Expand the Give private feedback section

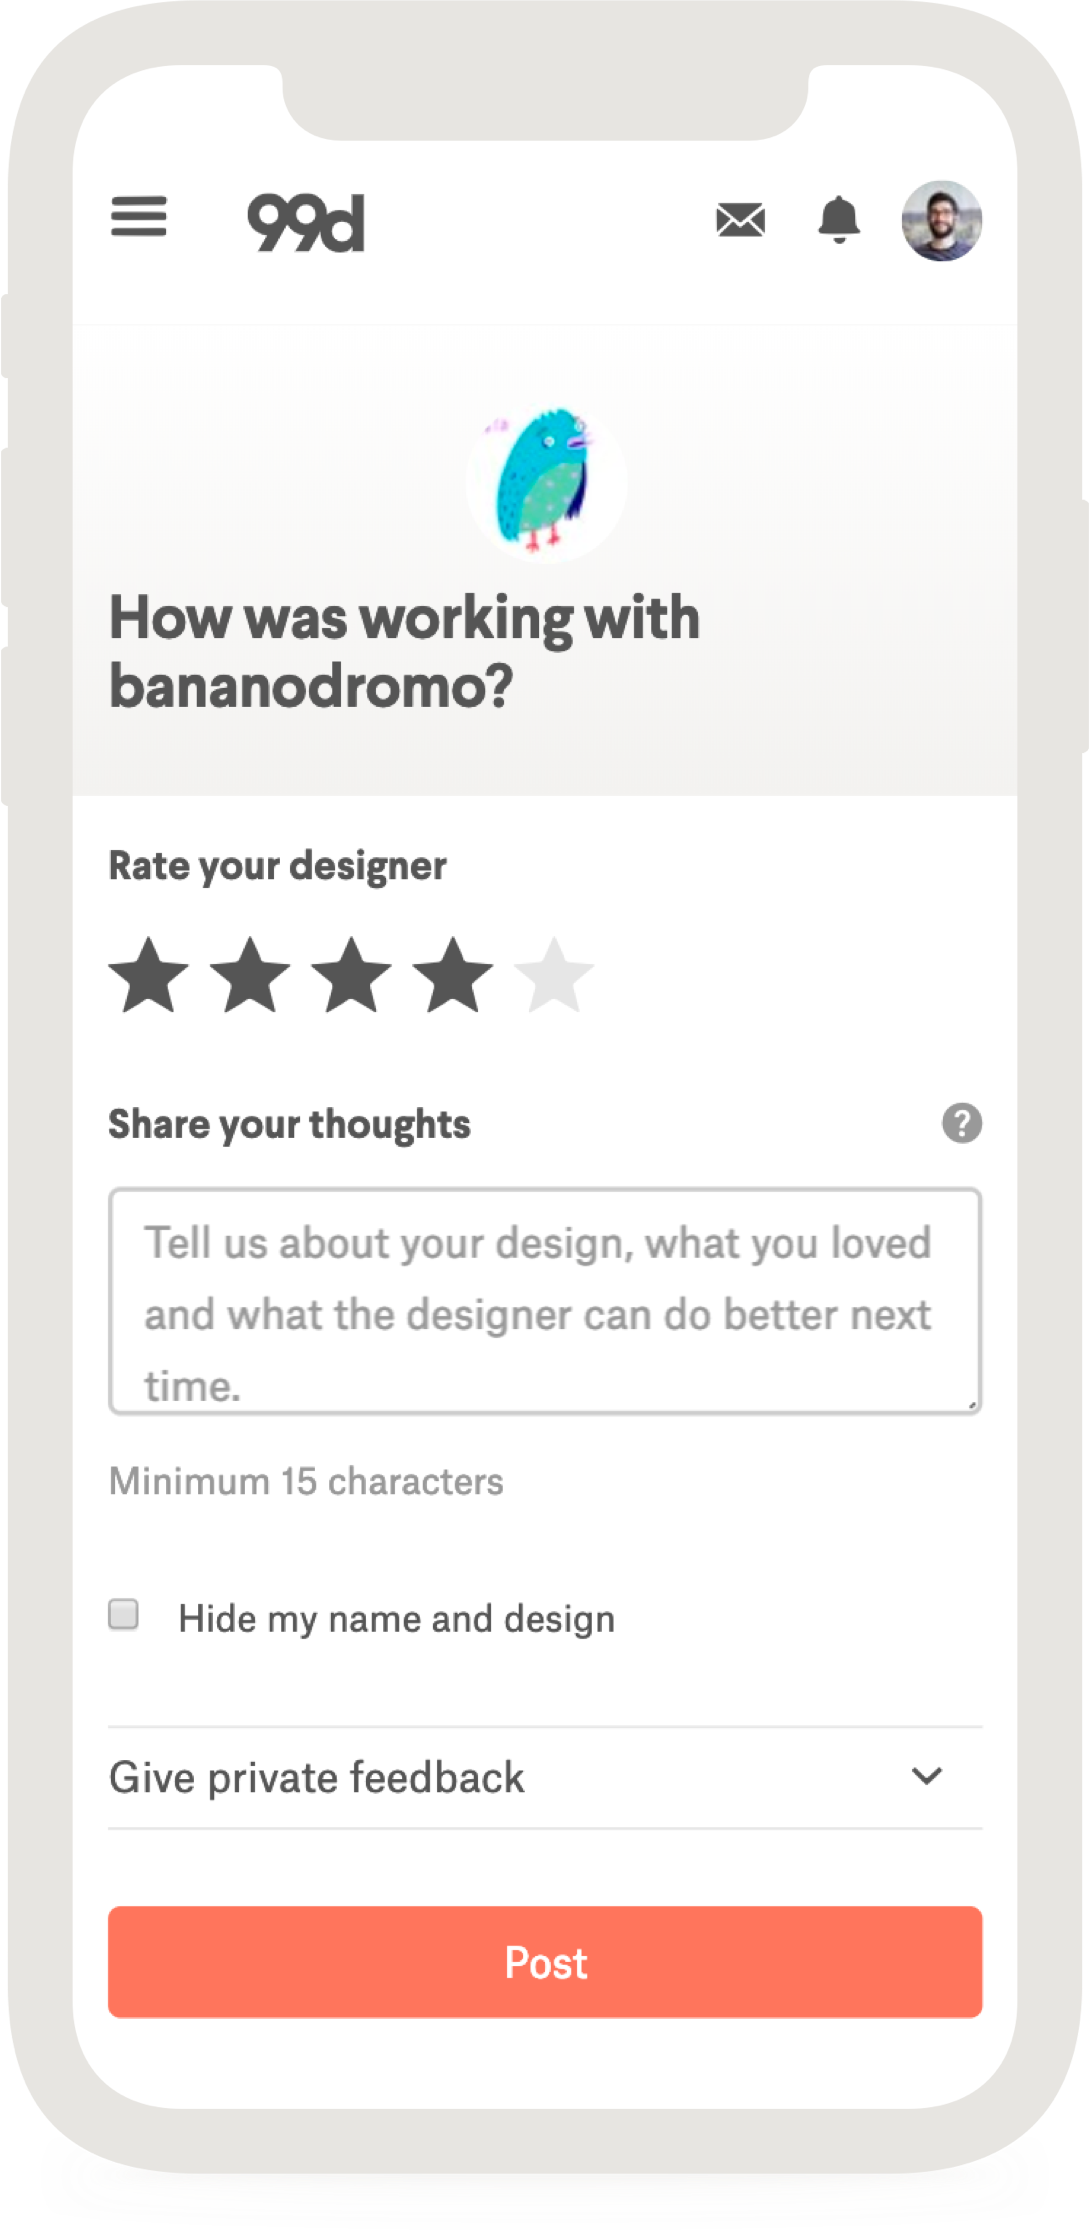316,1778
